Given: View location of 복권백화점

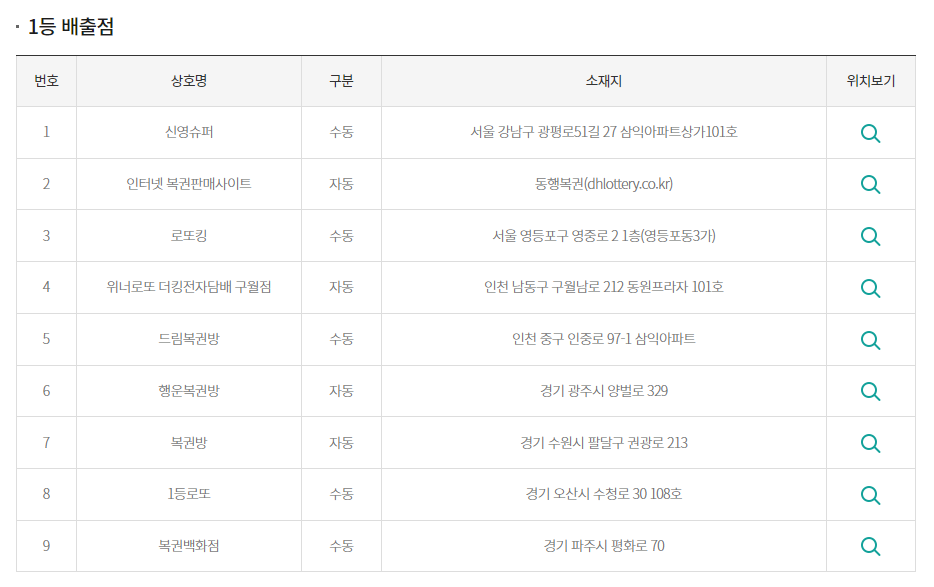Looking at the screenshot, I should tap(869, 546).
